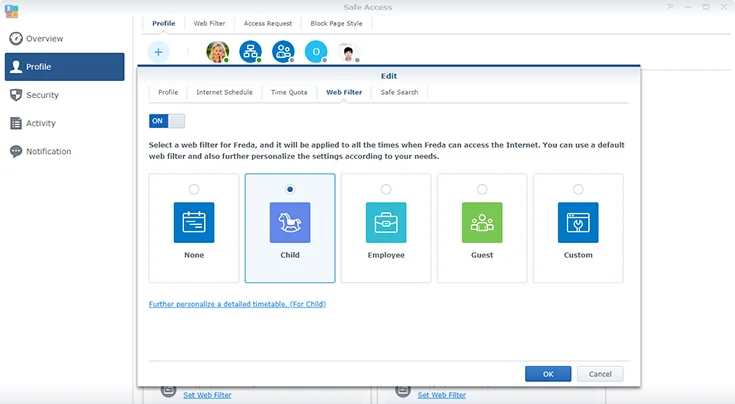Select the group users profile icon
735x404 pixels.
click(283, 52)
